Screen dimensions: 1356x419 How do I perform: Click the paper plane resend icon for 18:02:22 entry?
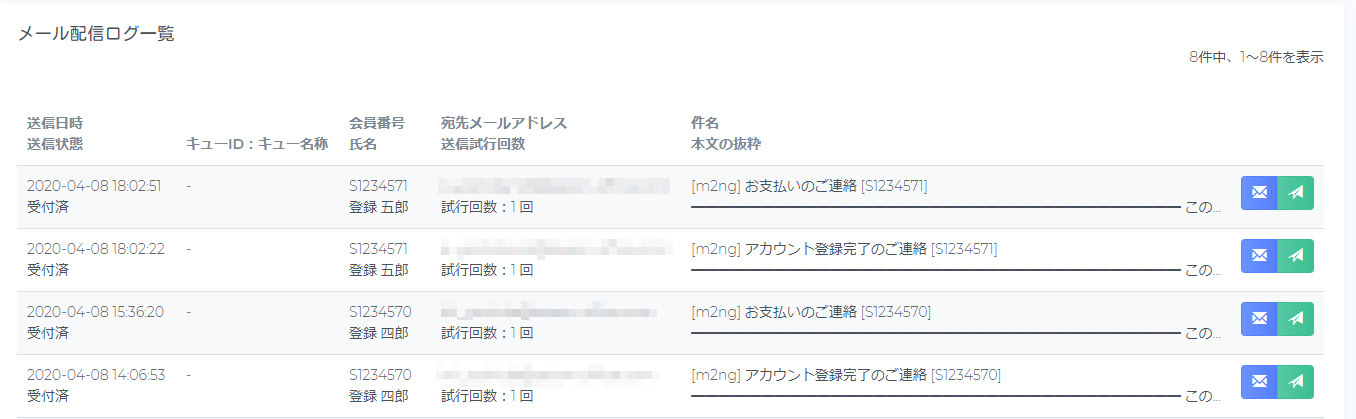[x=1296, y=256]
